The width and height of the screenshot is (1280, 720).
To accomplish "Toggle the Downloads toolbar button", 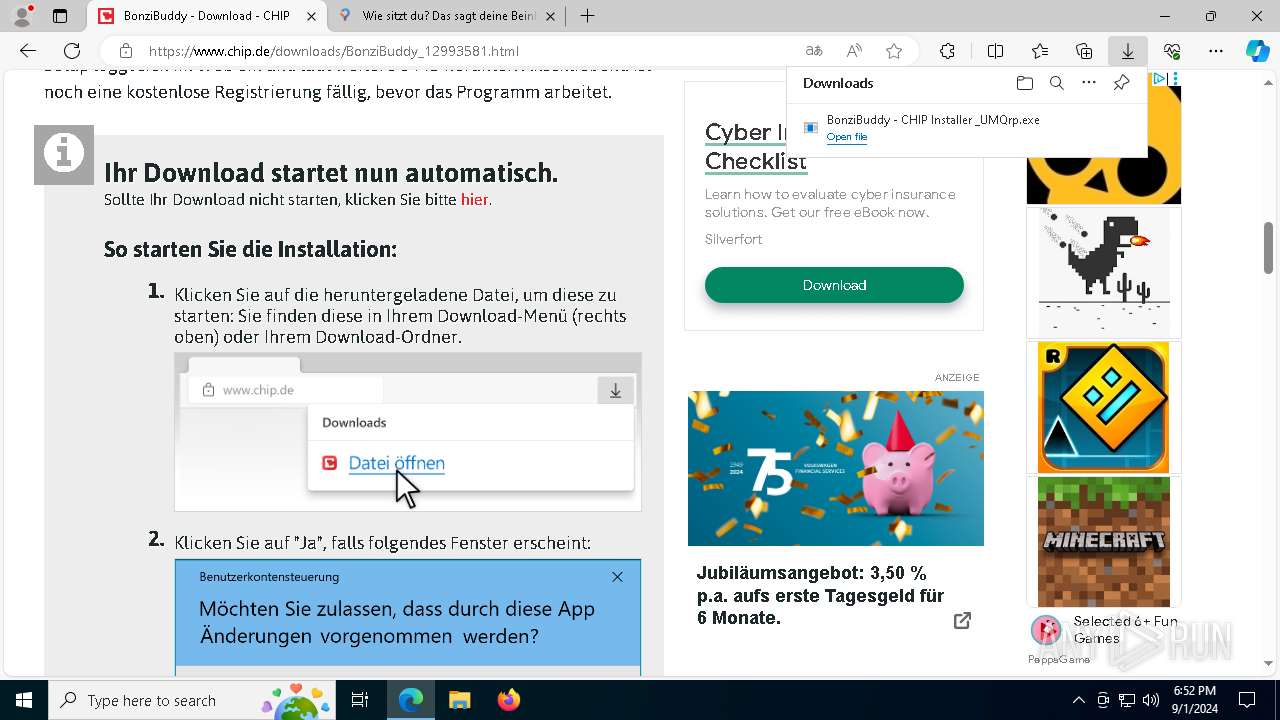I will tap(1128, 51).
